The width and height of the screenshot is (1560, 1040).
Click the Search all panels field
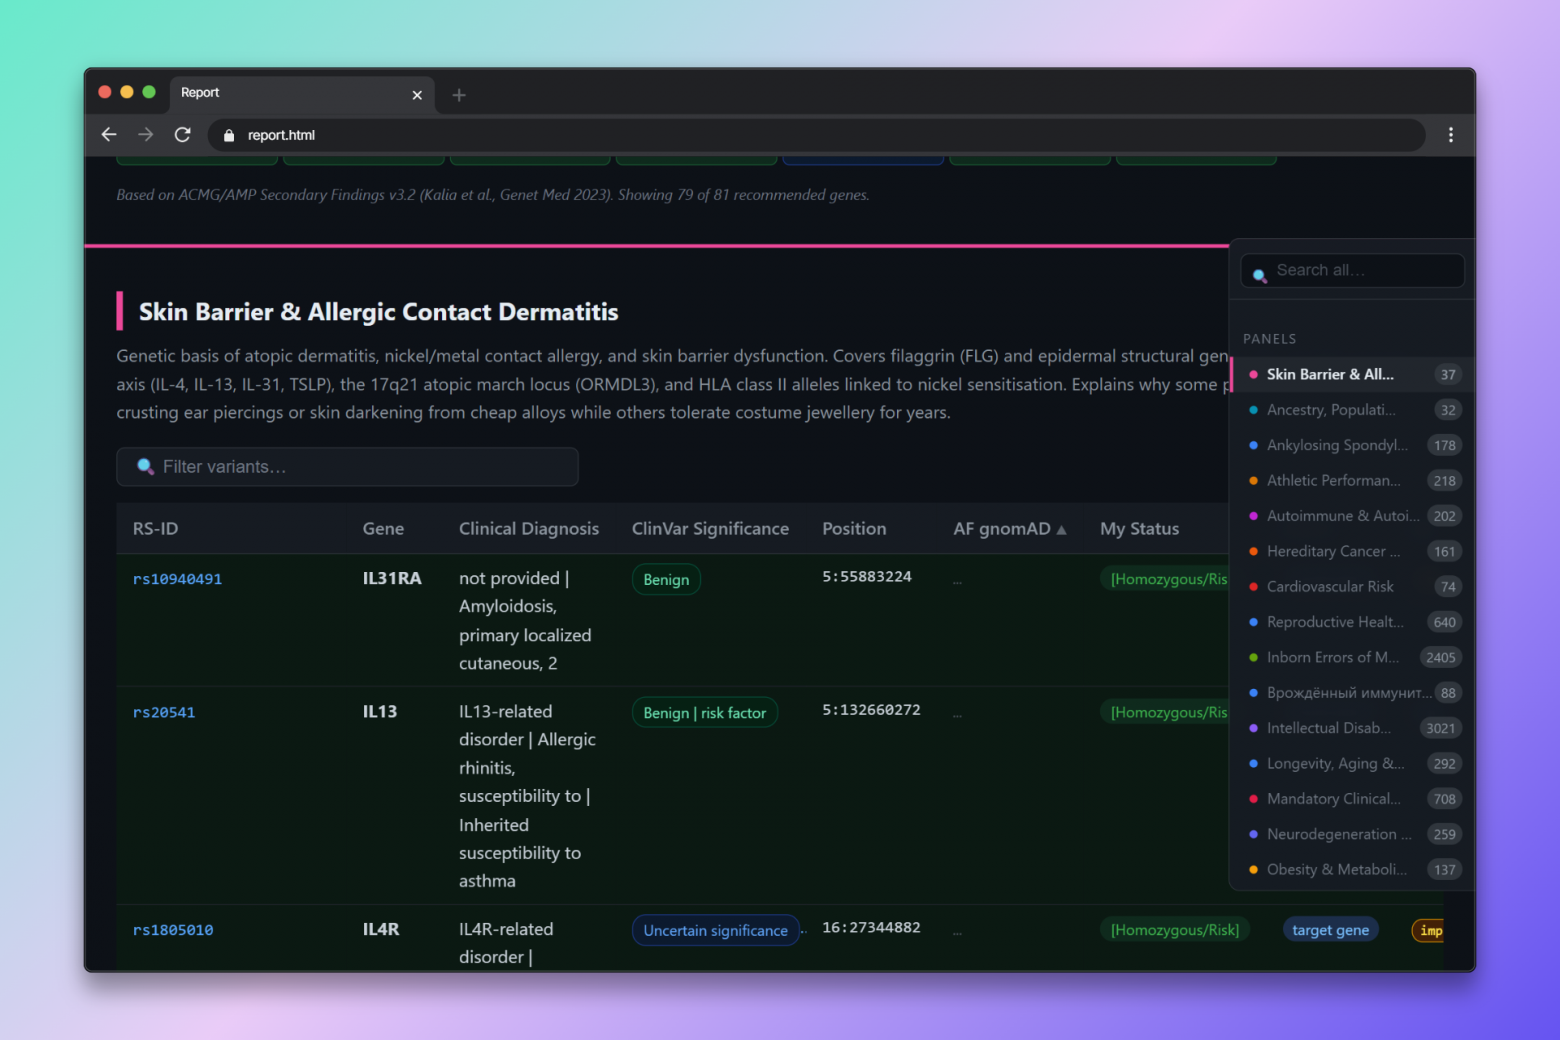coord(1353,270)
